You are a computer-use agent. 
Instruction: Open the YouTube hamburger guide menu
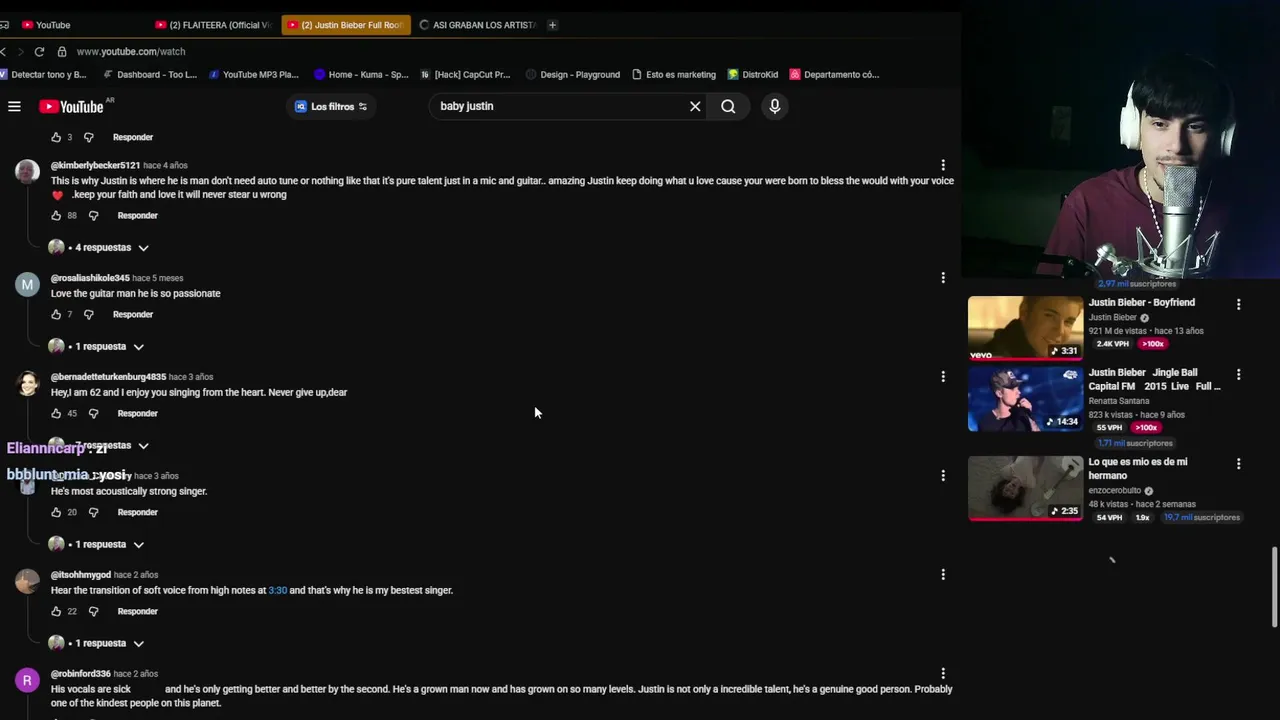point(14,106)
